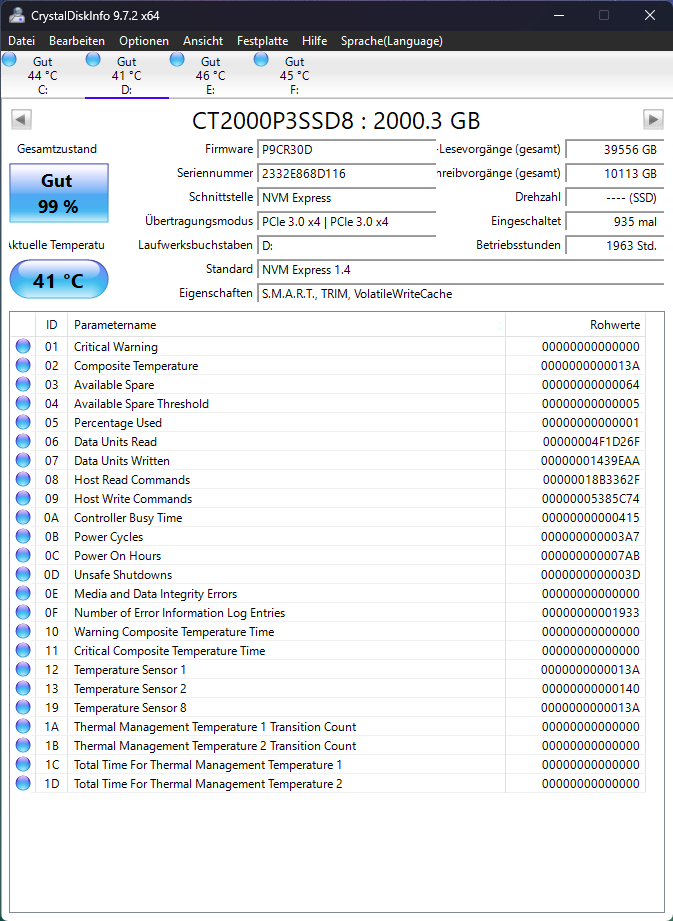Click the 41 °C temperature button

(59, 280)
